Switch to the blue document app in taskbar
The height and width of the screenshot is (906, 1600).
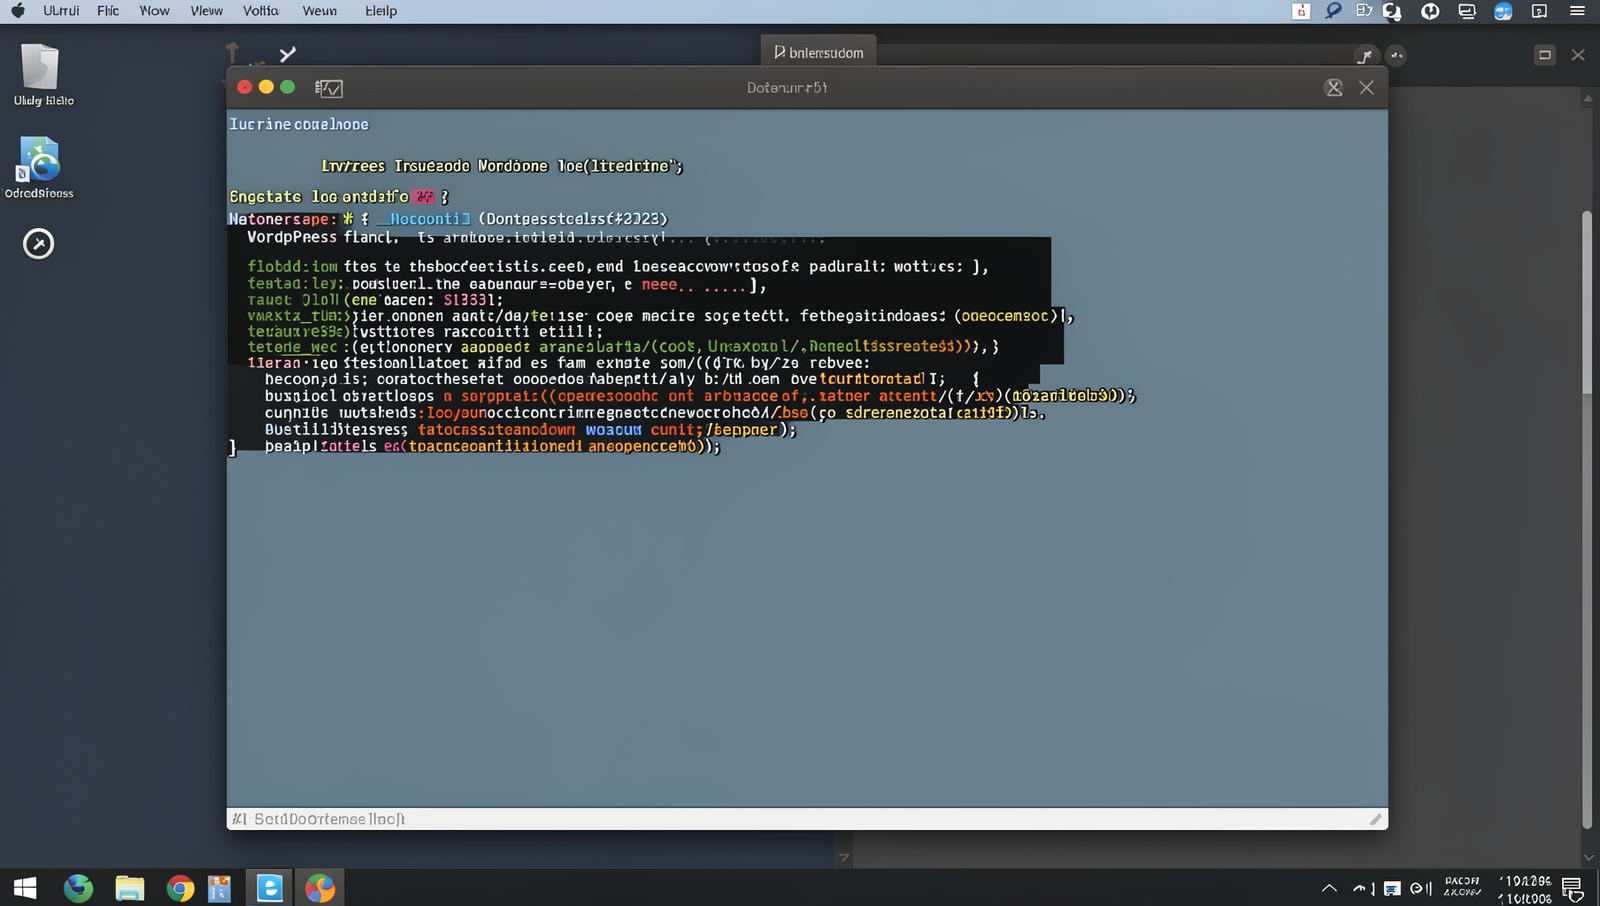pos(269,888)
